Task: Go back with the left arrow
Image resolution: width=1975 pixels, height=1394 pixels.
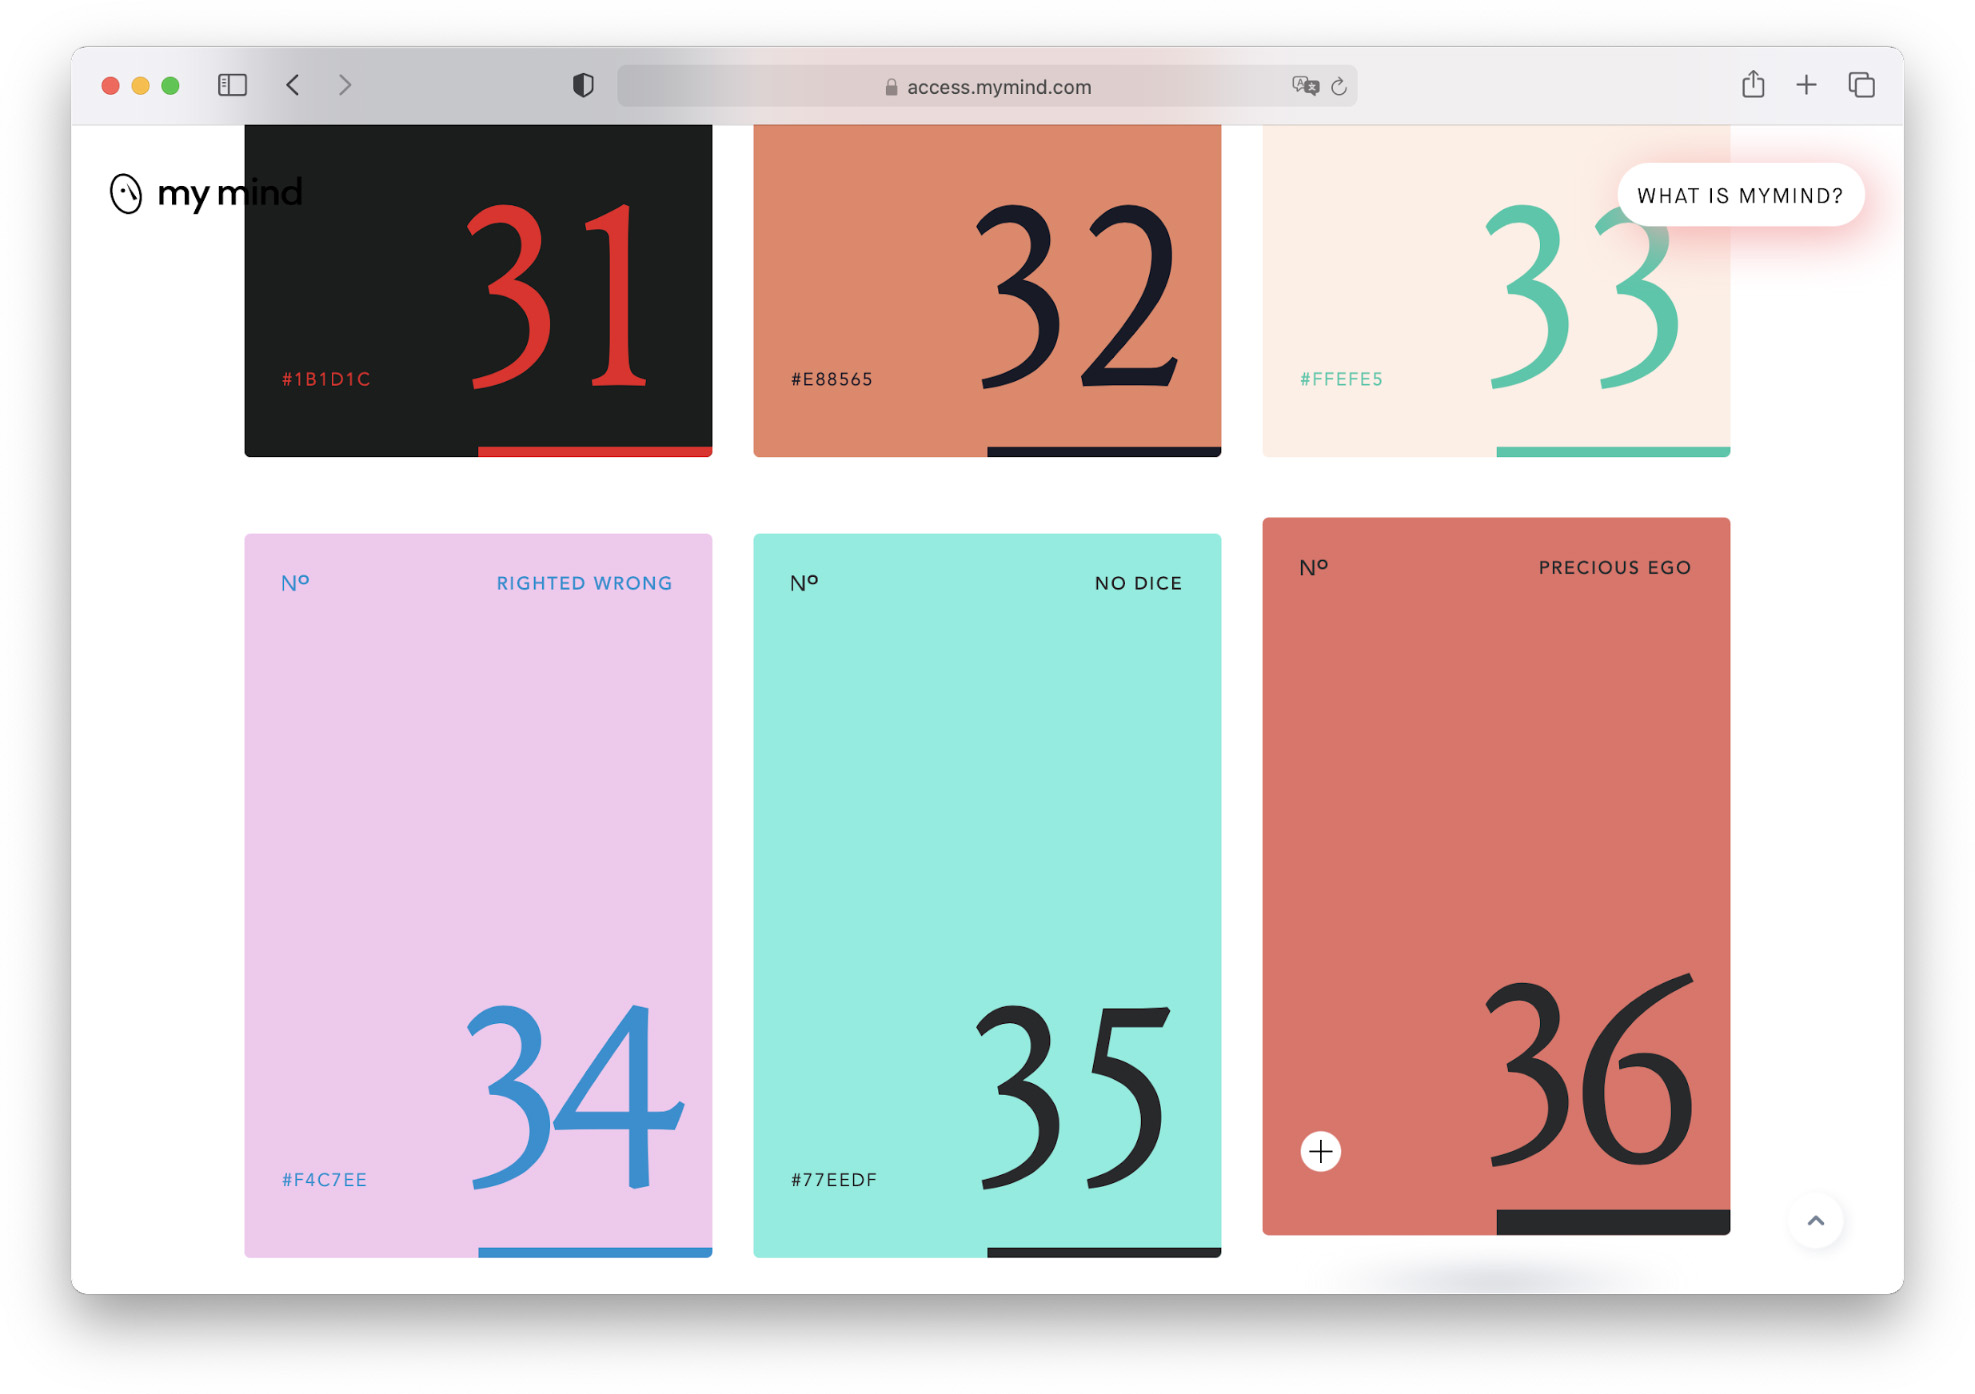Action: [x=293, y=85]
